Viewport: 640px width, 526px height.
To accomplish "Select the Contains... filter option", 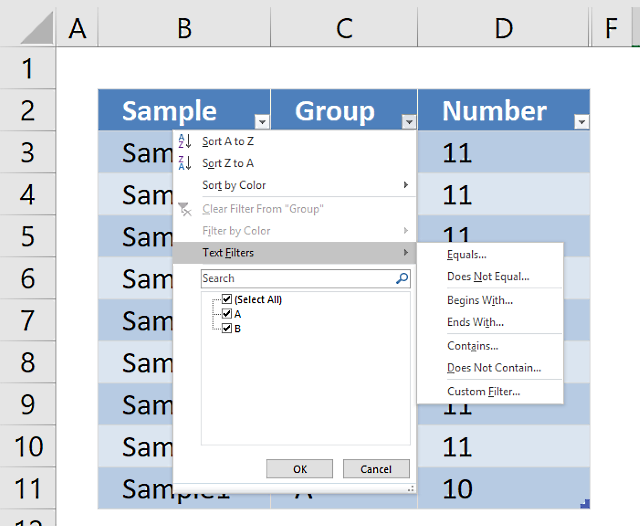I will click(472, 346).
